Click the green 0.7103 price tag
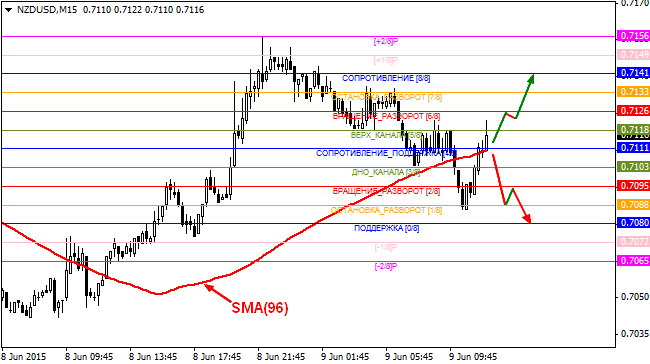The width and height of the screenshot is (650, 364). point(633,167)
